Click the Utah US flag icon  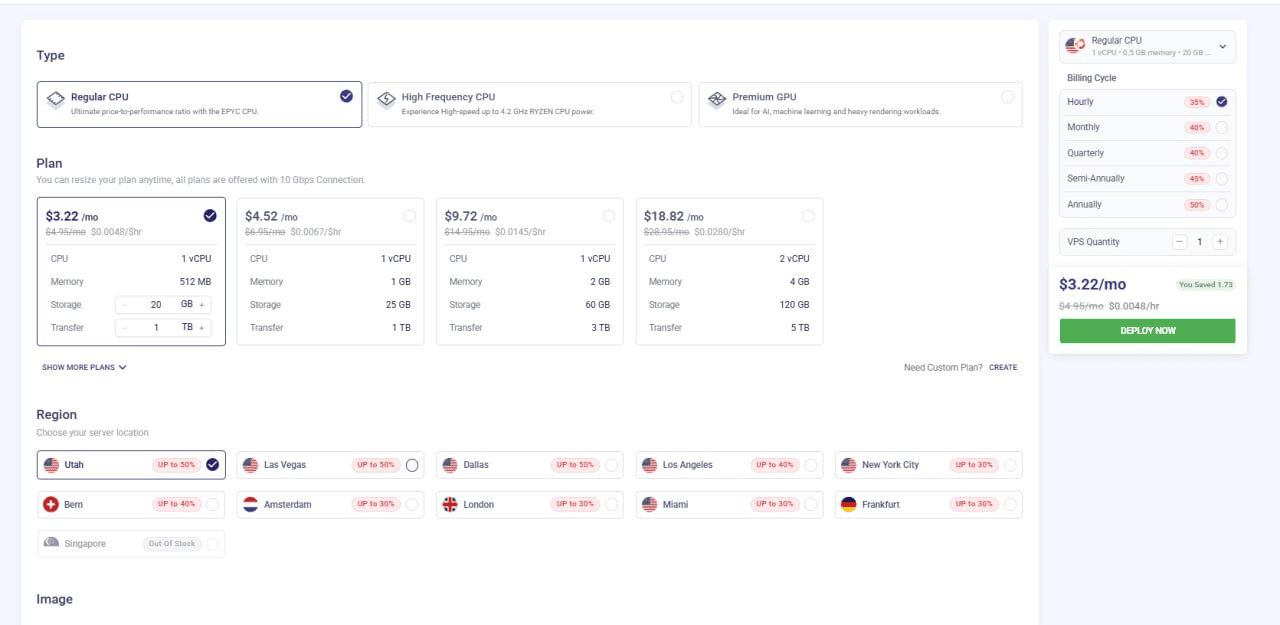pyautogui.click(x=52, y=465)
